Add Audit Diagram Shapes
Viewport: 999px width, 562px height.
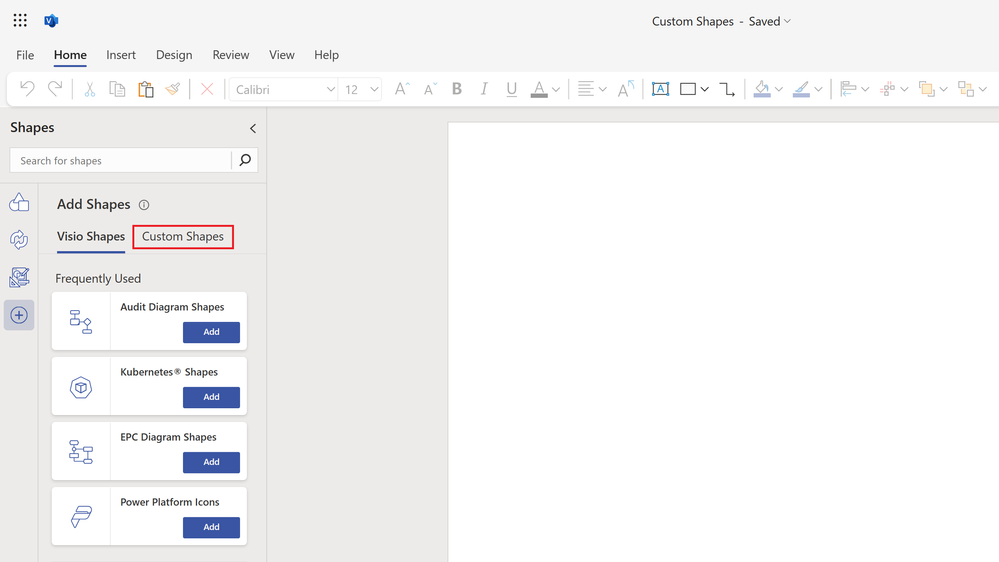[x=212, y=332]
